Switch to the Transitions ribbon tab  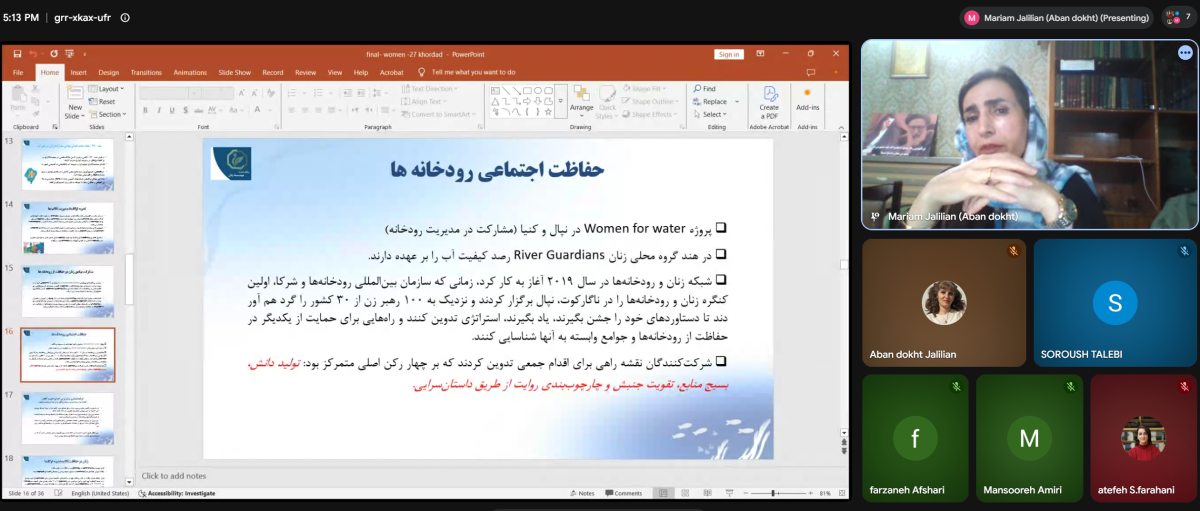pos(146,72)
